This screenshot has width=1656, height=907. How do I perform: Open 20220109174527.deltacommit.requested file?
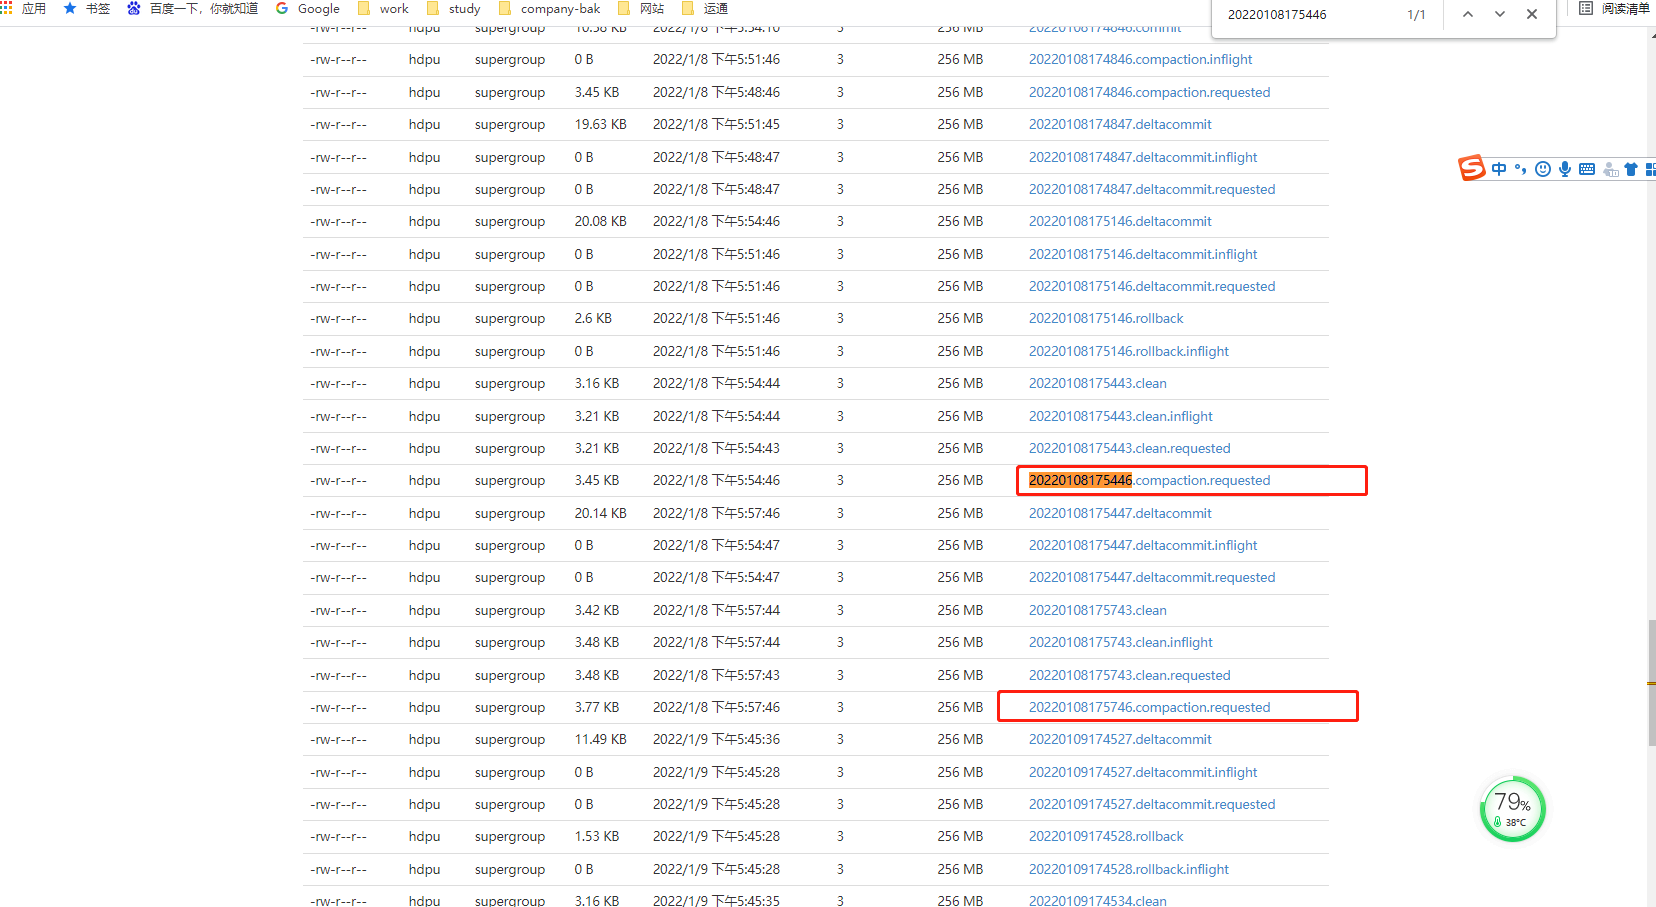coord(1152,804)
